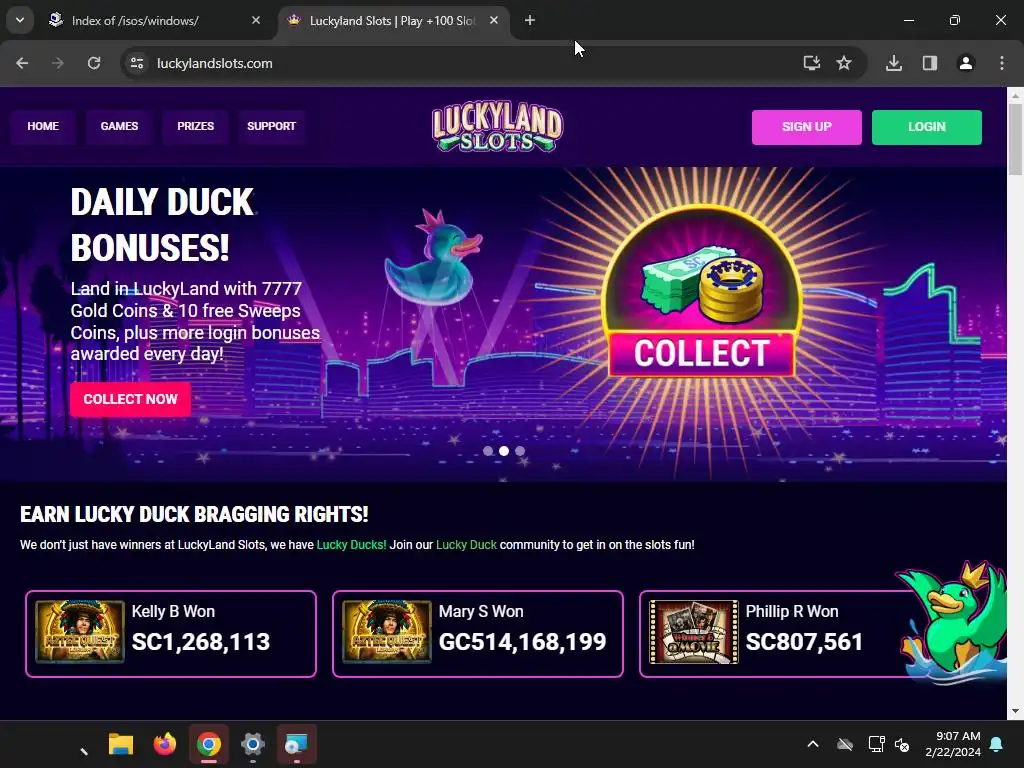
Task: Select the first carousel dot
Action: 488,451
